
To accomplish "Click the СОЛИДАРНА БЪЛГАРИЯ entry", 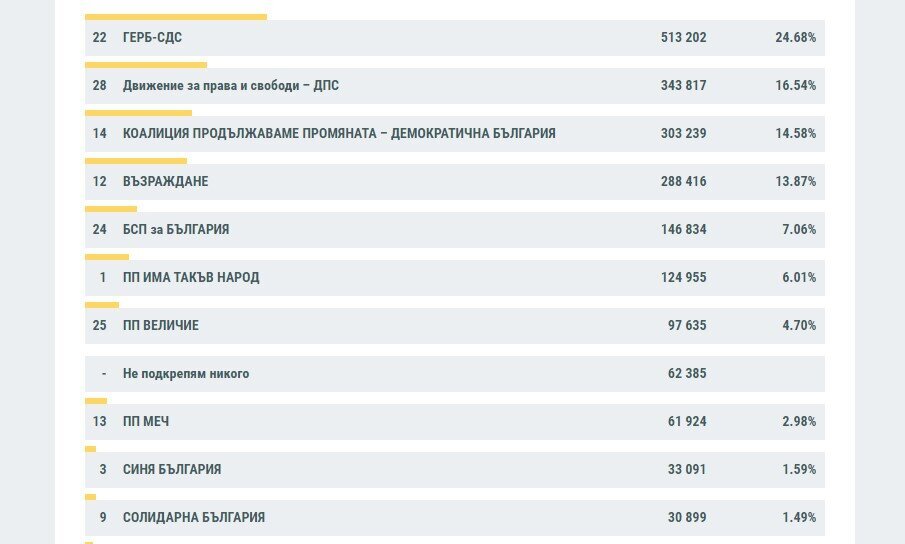I will [455, 517].
